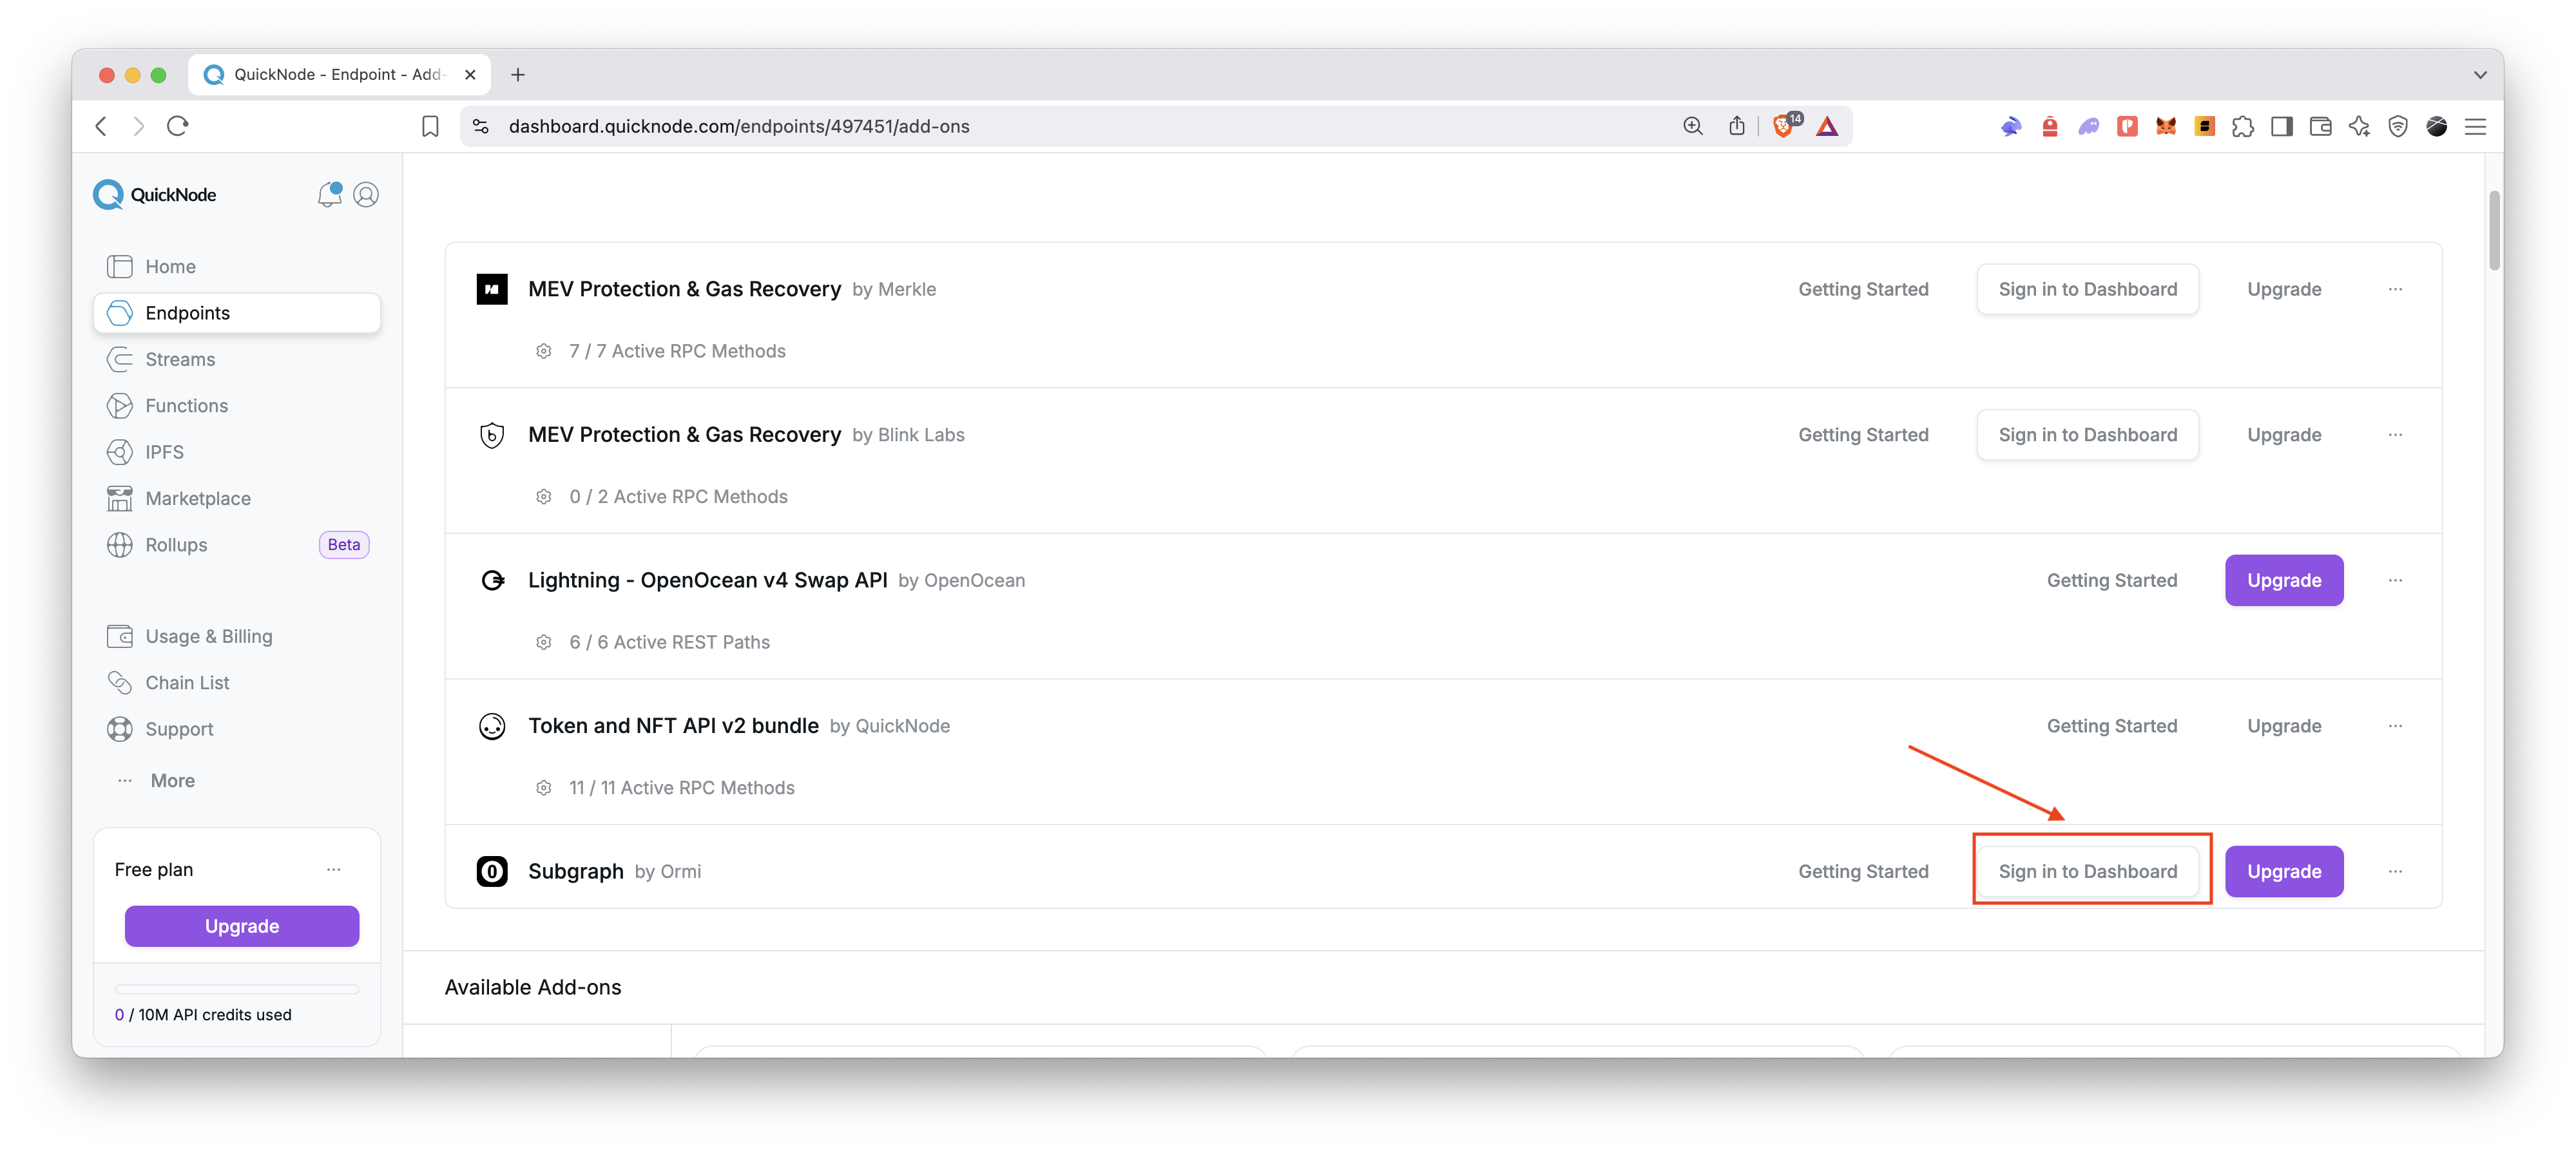This screenshot has width=2576, height=1153.
Task: Click Token and NFT API bundle icon
Action: pos(492,726)
